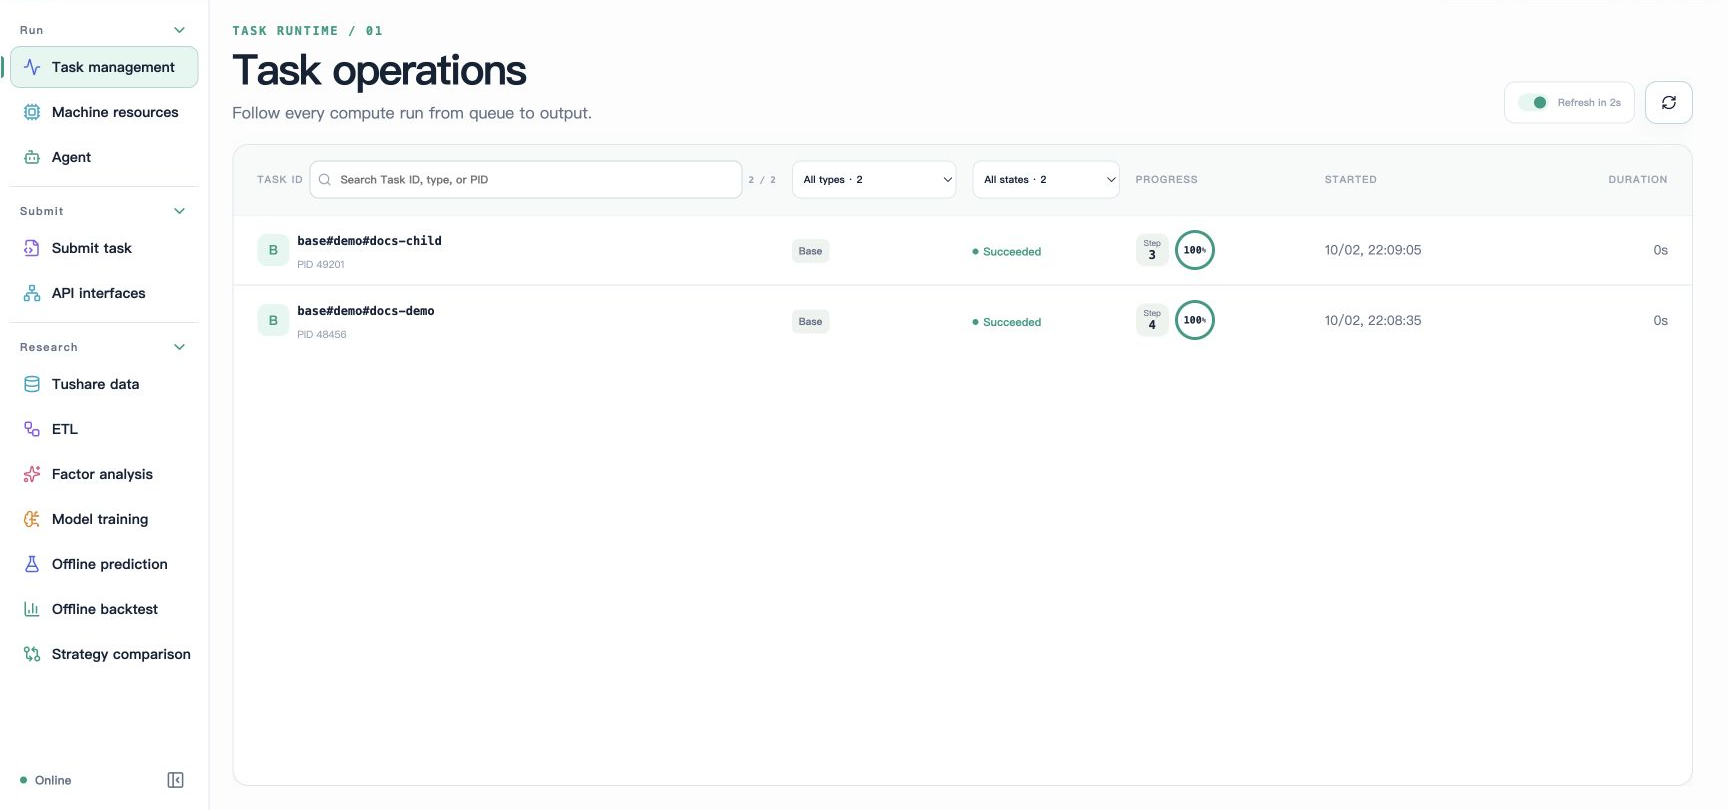Viewport: 1728px width, 810px height.
Task: Click the Task management pulse icon
Action: [x=32, y=67]
